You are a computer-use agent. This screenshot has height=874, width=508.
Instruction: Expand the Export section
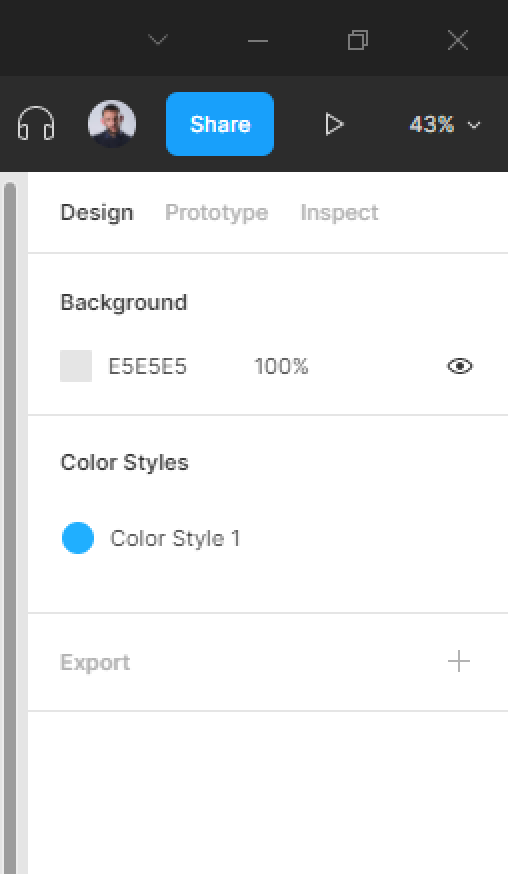(x=95, y=662)
